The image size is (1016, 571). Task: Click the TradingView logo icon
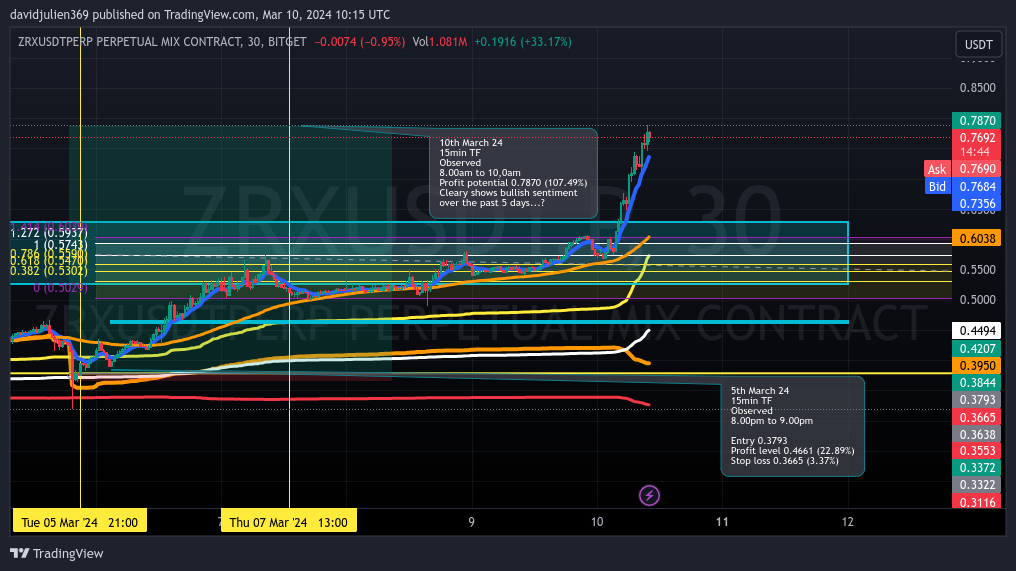click(19, 554)
